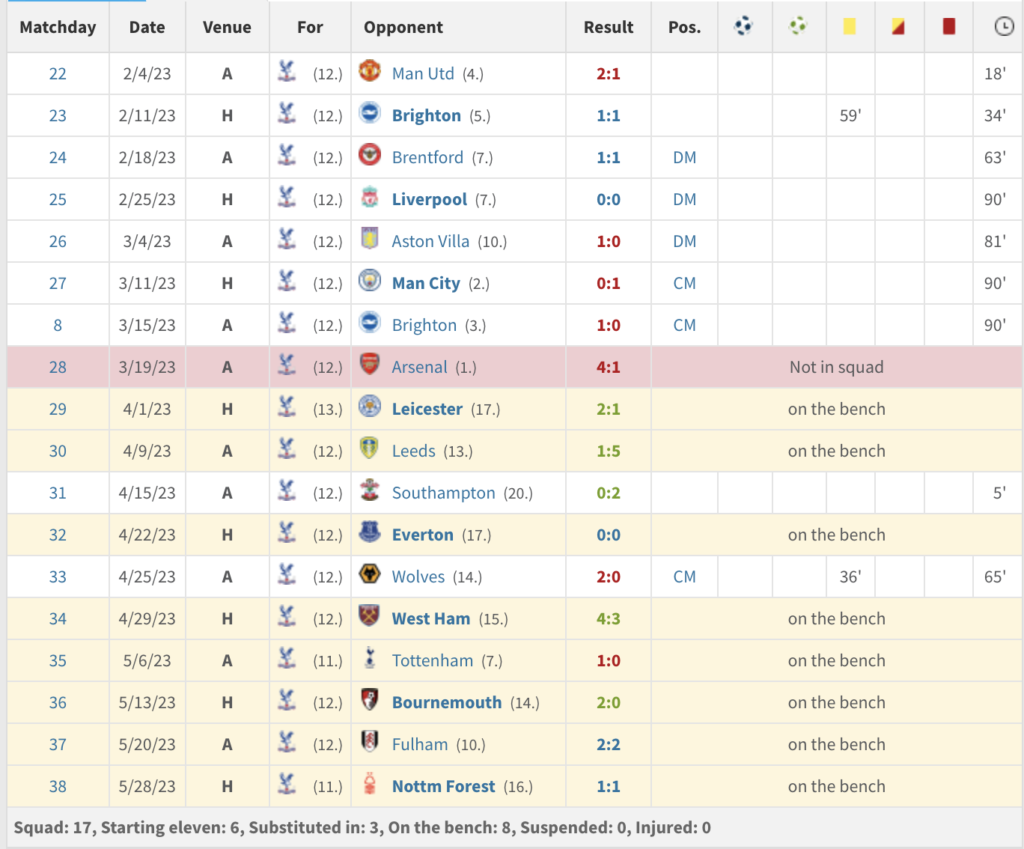Click the Tottenham club crest
Image resolution: width=1024 pixels, height=849 pixels.
[370, 657]
